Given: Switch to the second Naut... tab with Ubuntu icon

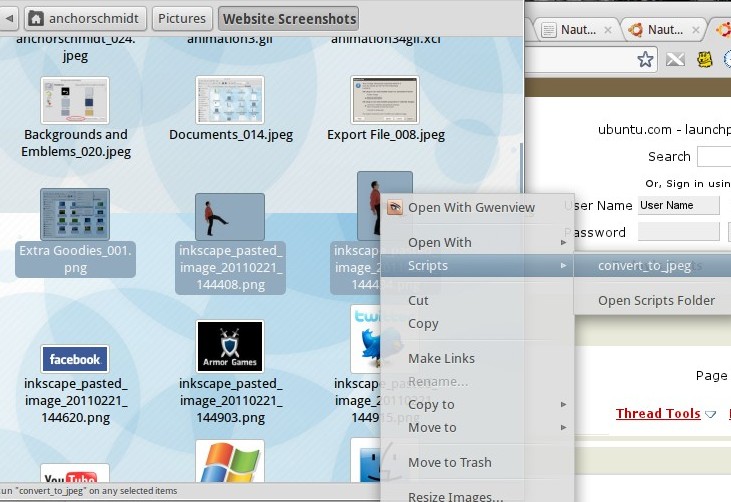Looking at the screenshot, I should 662,30.
